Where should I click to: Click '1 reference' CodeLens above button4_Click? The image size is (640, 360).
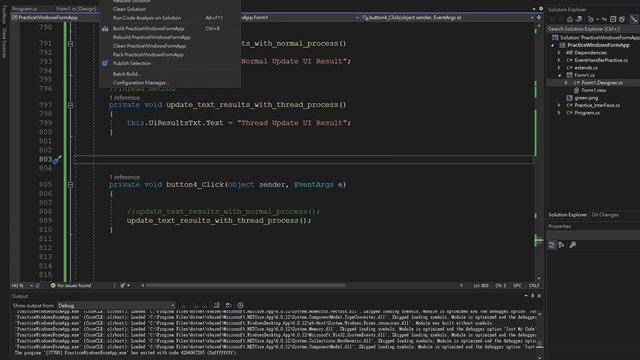point(124,177)
